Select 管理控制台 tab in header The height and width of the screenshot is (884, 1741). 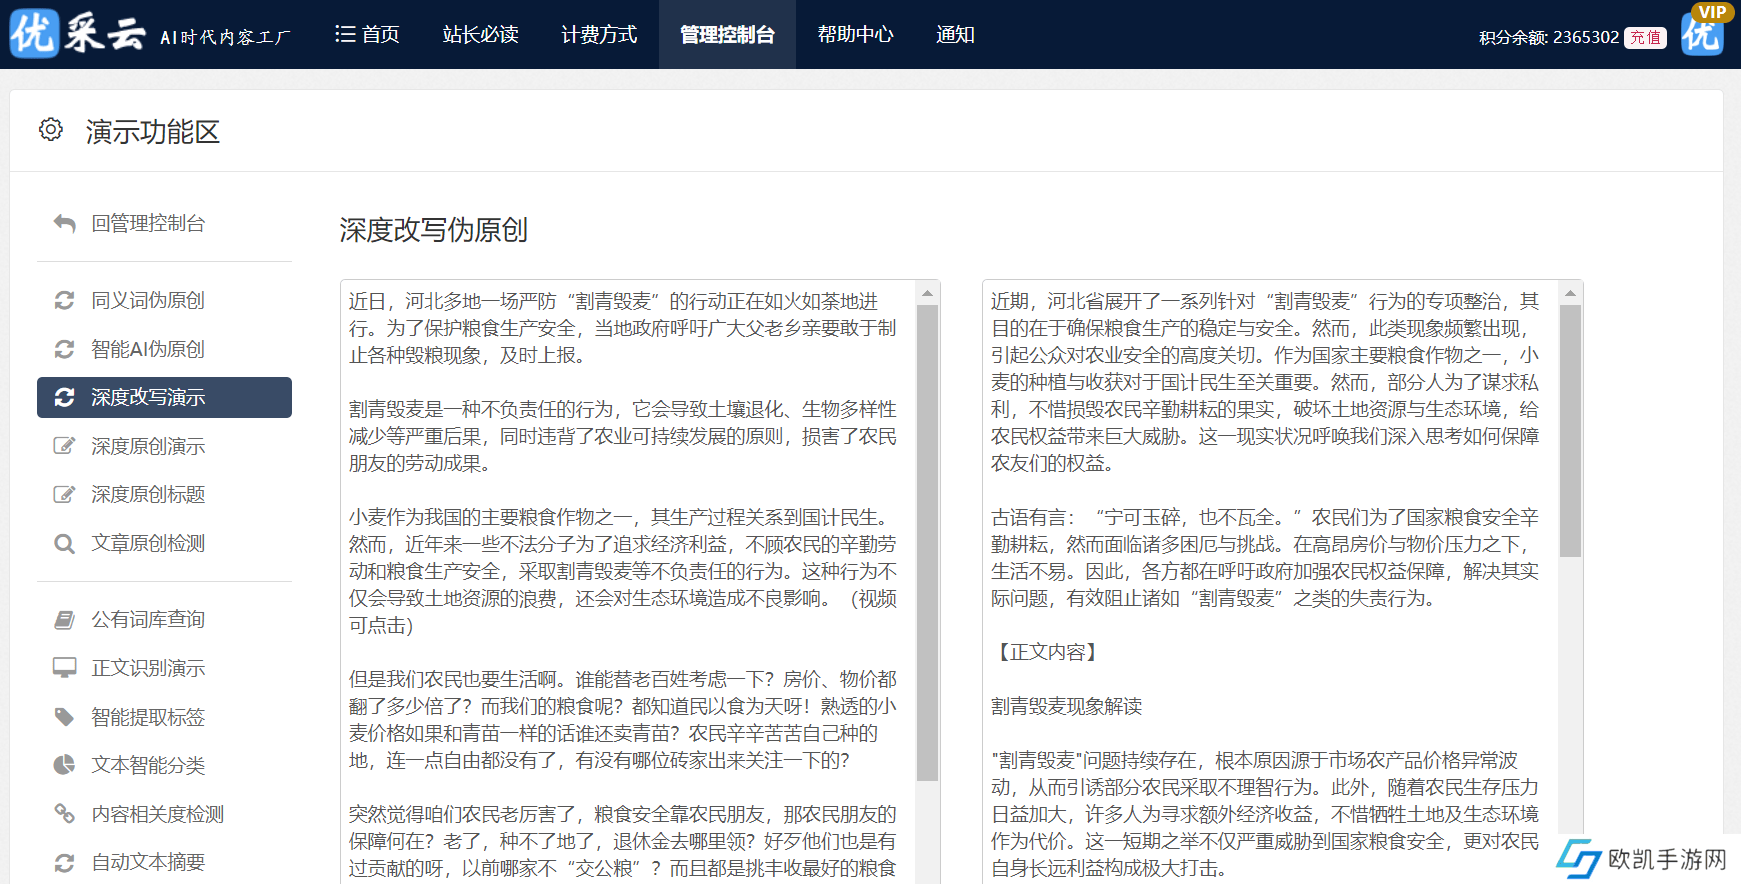[727, 35]
